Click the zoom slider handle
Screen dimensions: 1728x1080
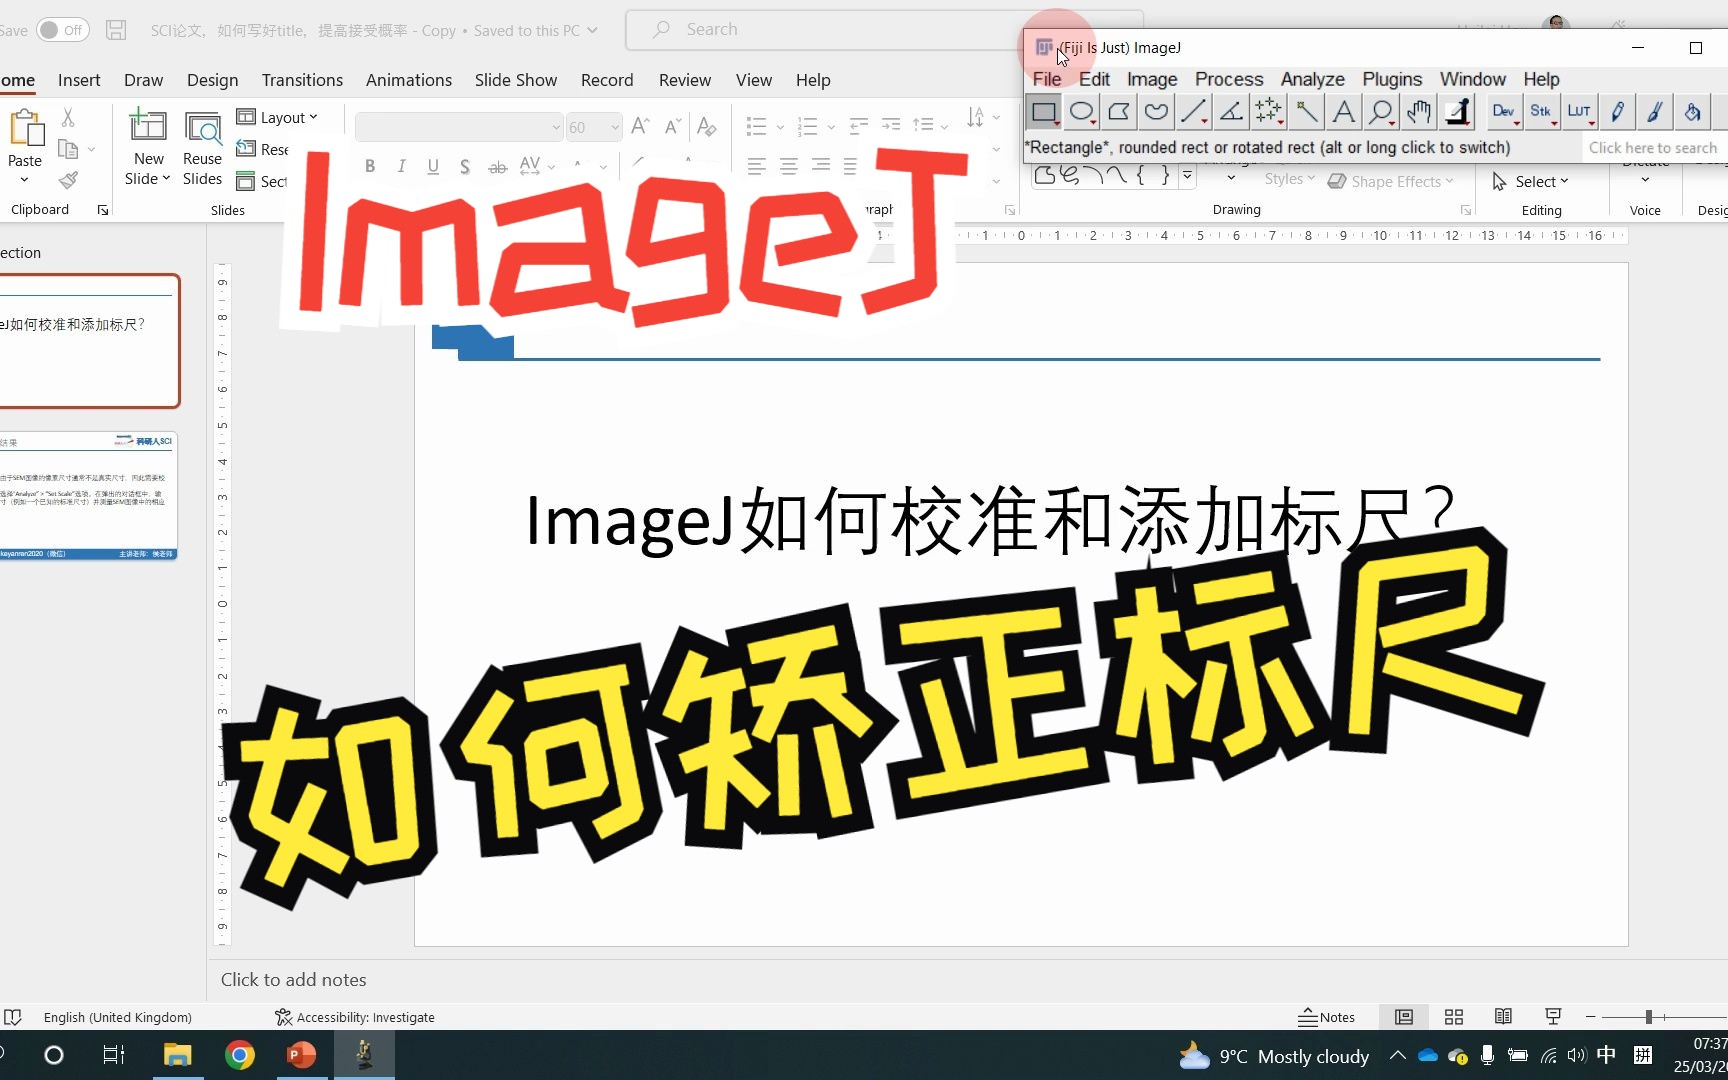tap(1649, 1017)
